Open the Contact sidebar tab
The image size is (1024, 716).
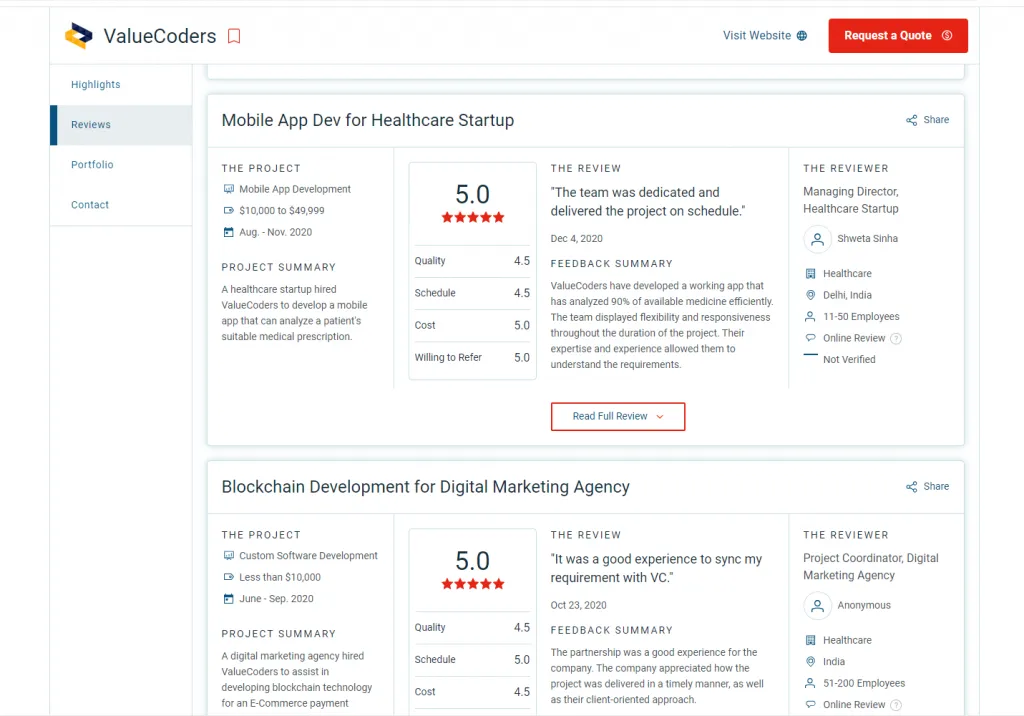(x=90, y=204)
